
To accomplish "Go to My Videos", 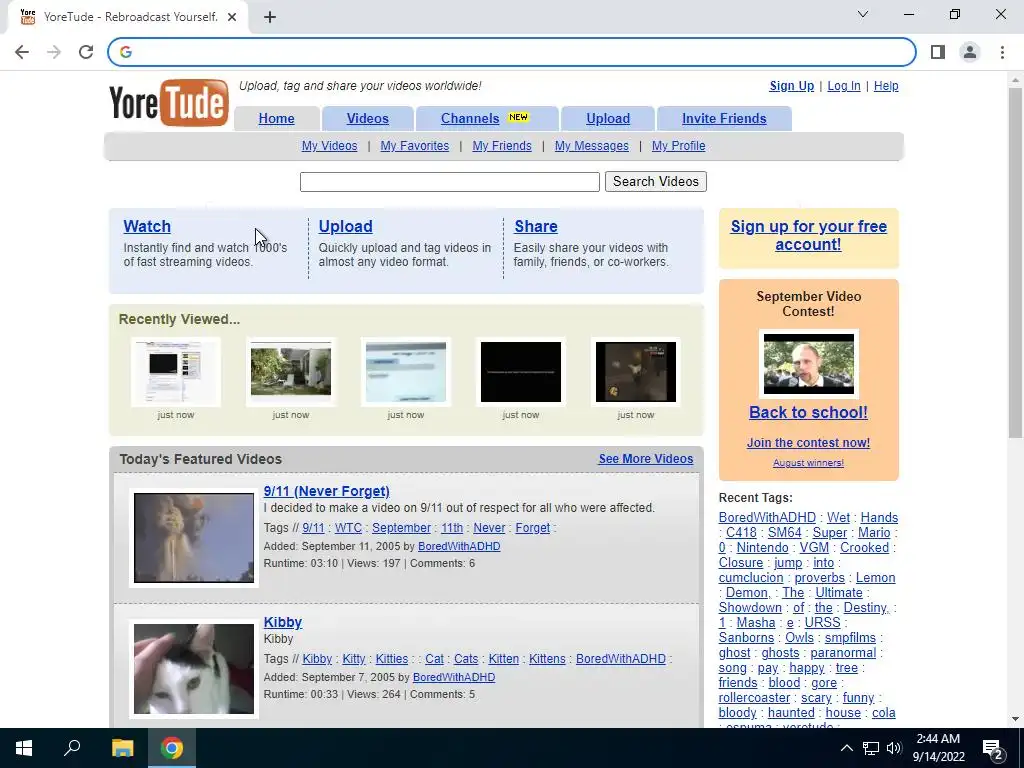I will point(329,146).
